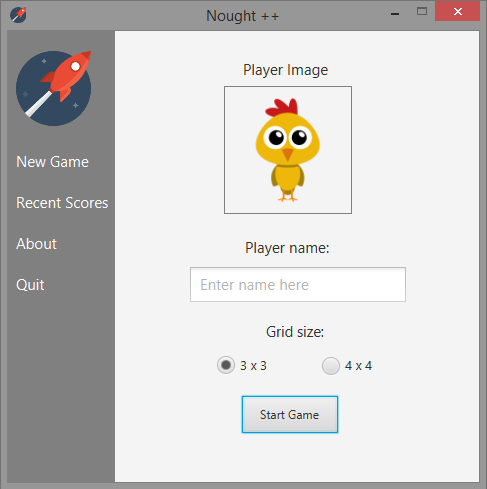
Task: Focus the player name input field
Action: 298,285
